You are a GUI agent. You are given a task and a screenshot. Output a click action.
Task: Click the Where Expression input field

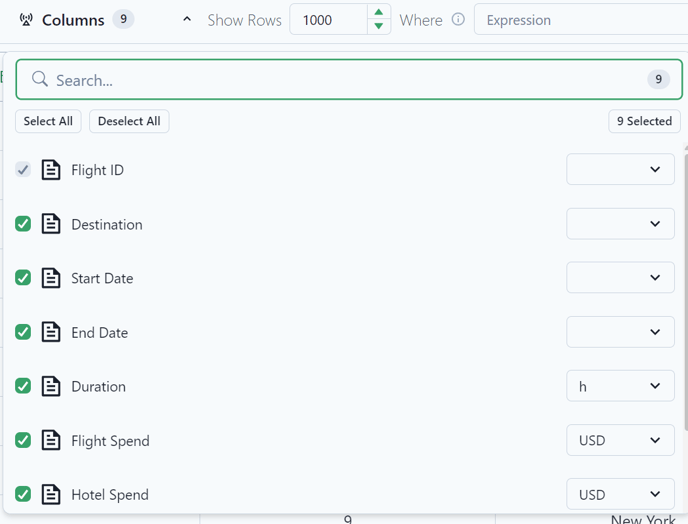pyautogui.click(x=581, y=20)
